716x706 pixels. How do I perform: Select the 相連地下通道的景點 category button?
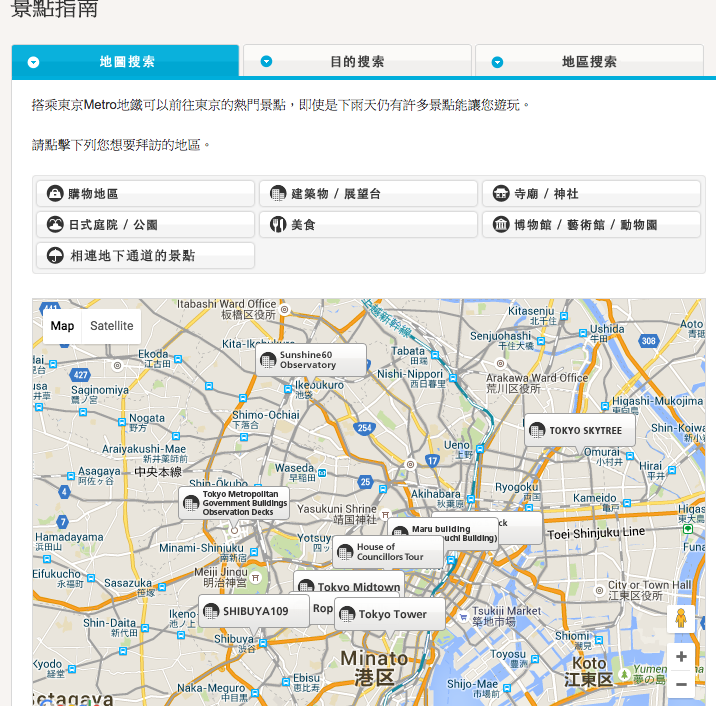click(x=145, y=255)
